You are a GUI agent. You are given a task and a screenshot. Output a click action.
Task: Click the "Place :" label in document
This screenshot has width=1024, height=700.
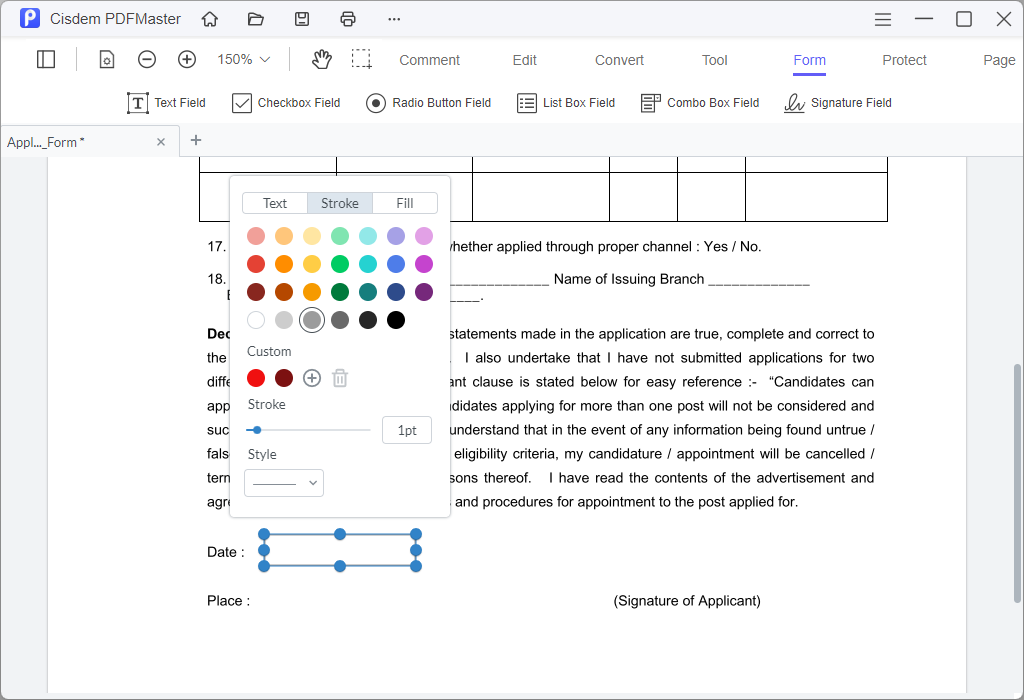229,601
